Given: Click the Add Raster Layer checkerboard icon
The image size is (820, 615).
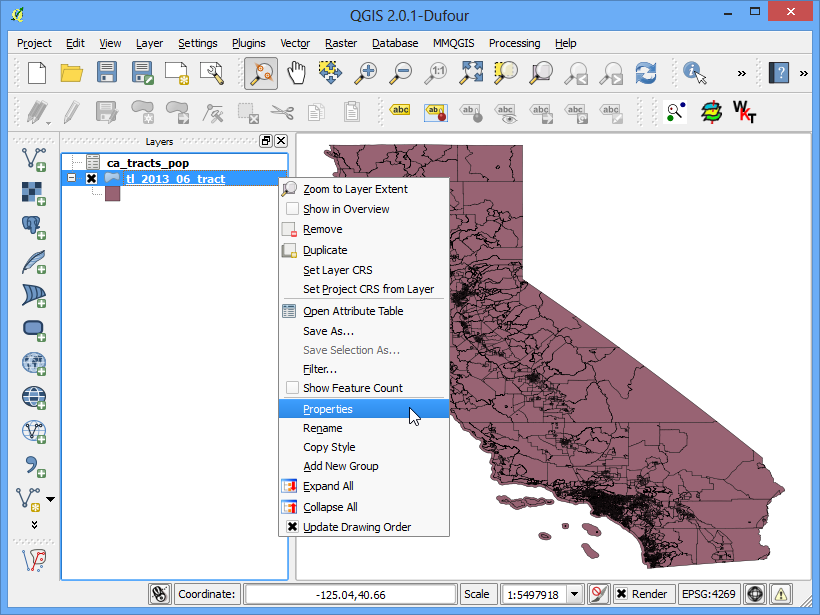Looking at the screenshot, I should (x=33, y=193).
